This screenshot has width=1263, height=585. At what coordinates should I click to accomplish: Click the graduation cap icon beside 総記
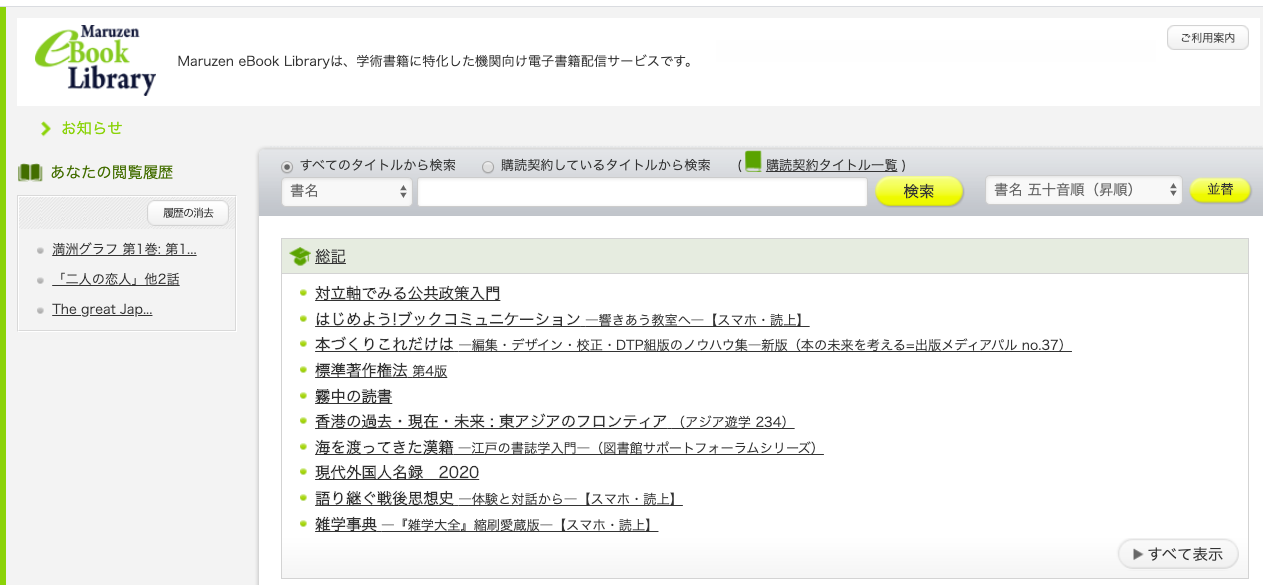pos(299,257)
